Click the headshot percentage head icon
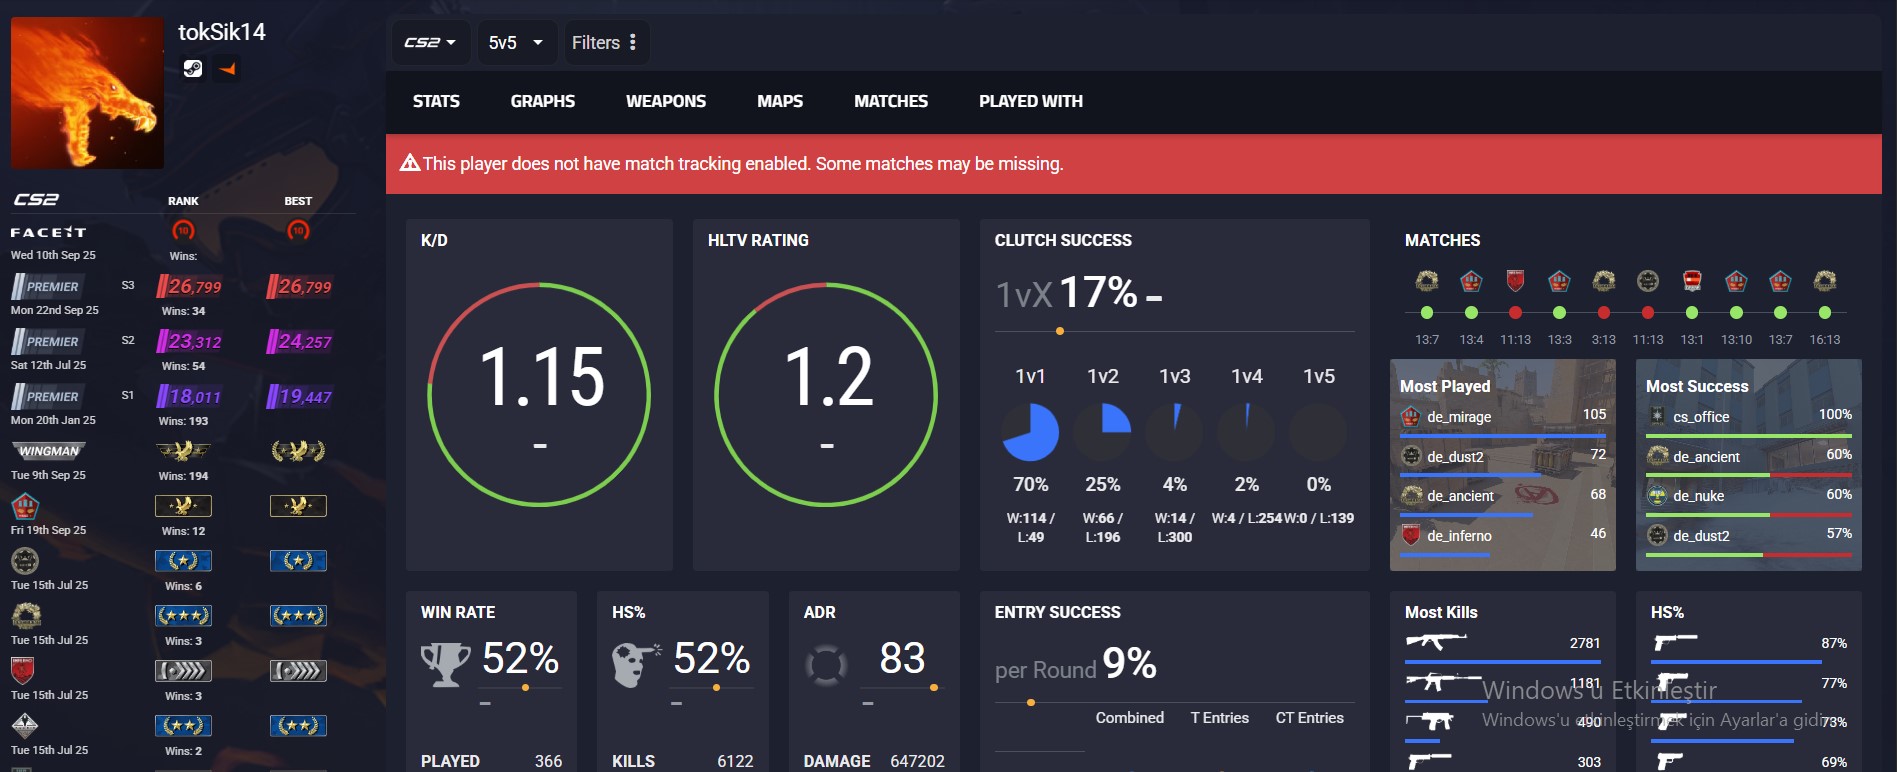1897x772 pixels. (x=635, y=664)
